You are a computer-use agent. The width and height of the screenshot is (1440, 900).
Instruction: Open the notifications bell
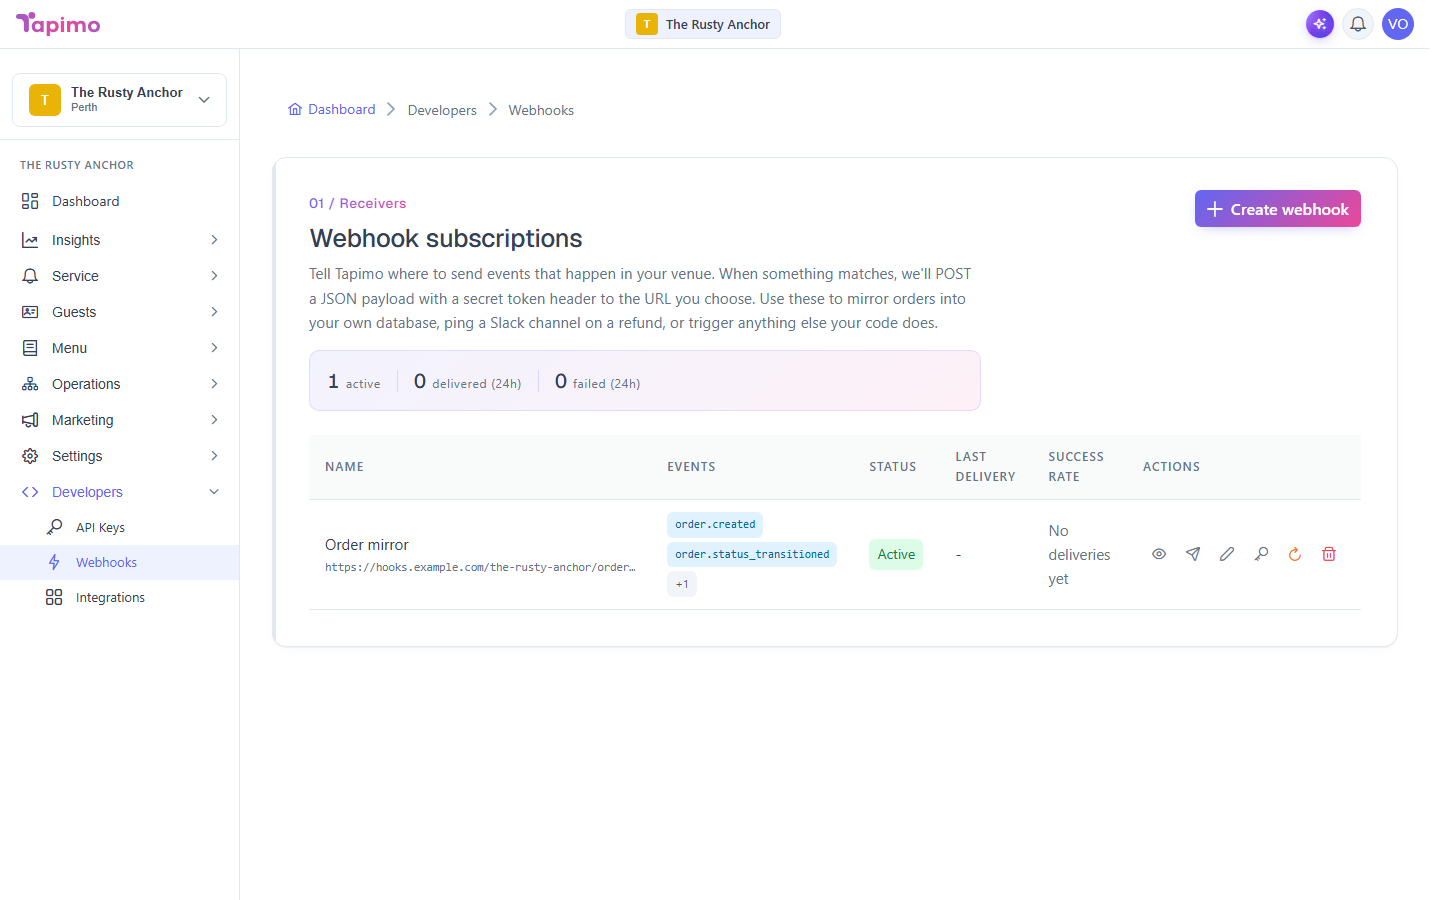click(1358, 24)
